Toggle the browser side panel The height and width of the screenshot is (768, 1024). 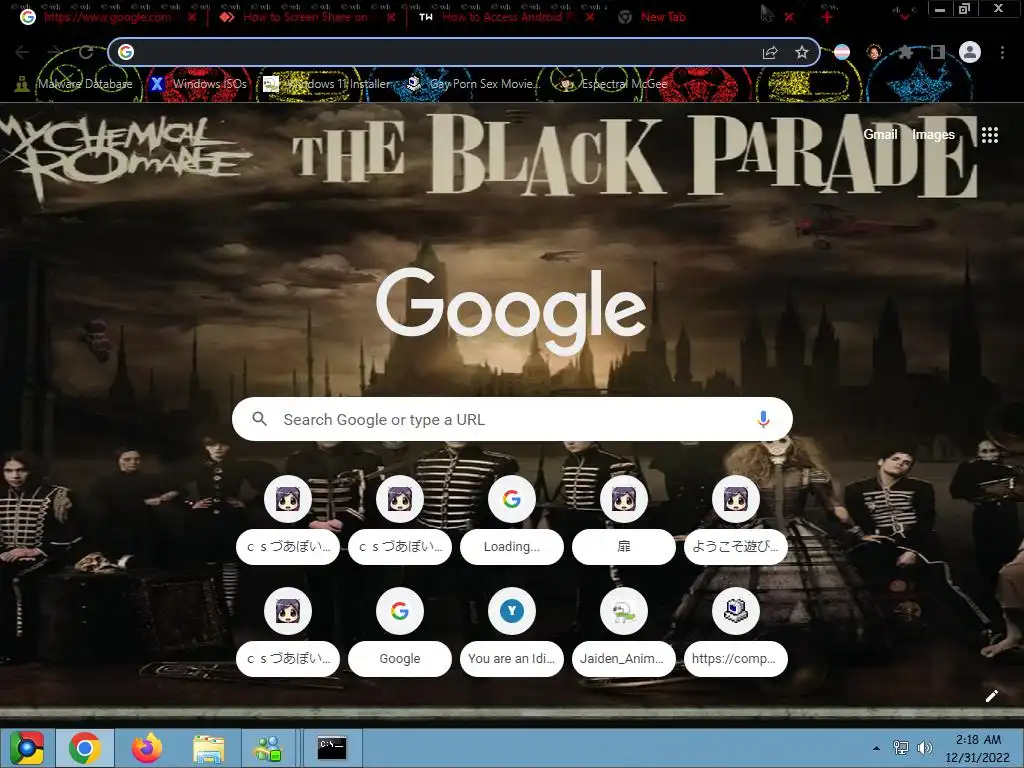pyautogui.click(x=938, y=52)
